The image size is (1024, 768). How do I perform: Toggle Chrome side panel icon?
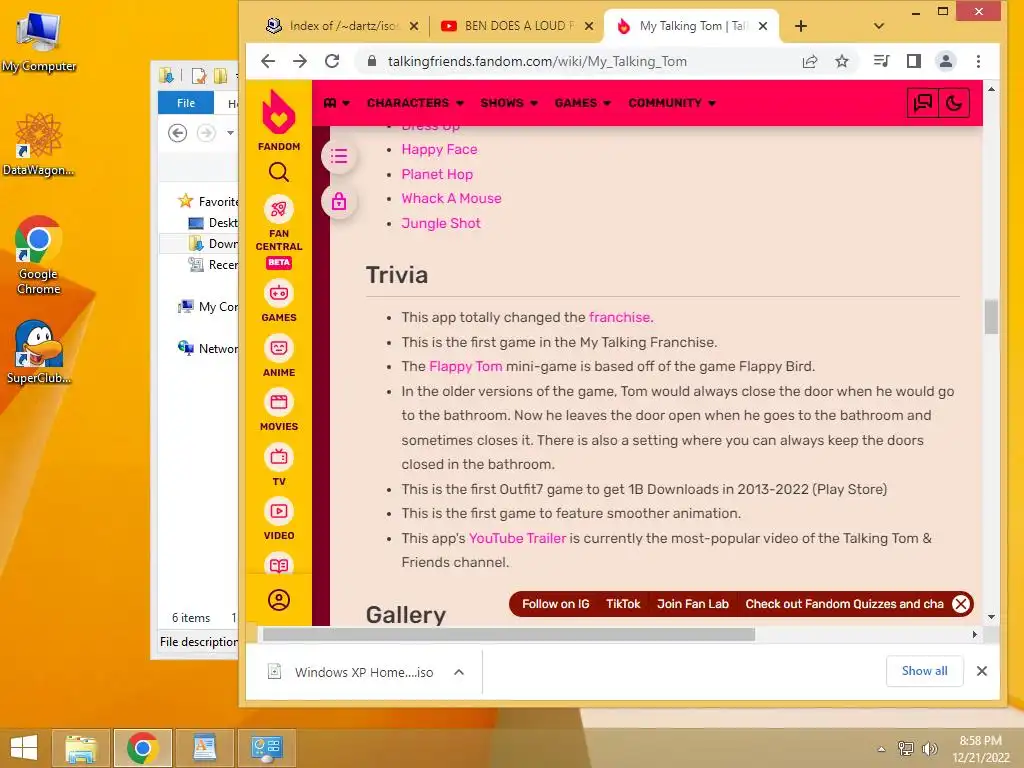(x=914, y=61)
